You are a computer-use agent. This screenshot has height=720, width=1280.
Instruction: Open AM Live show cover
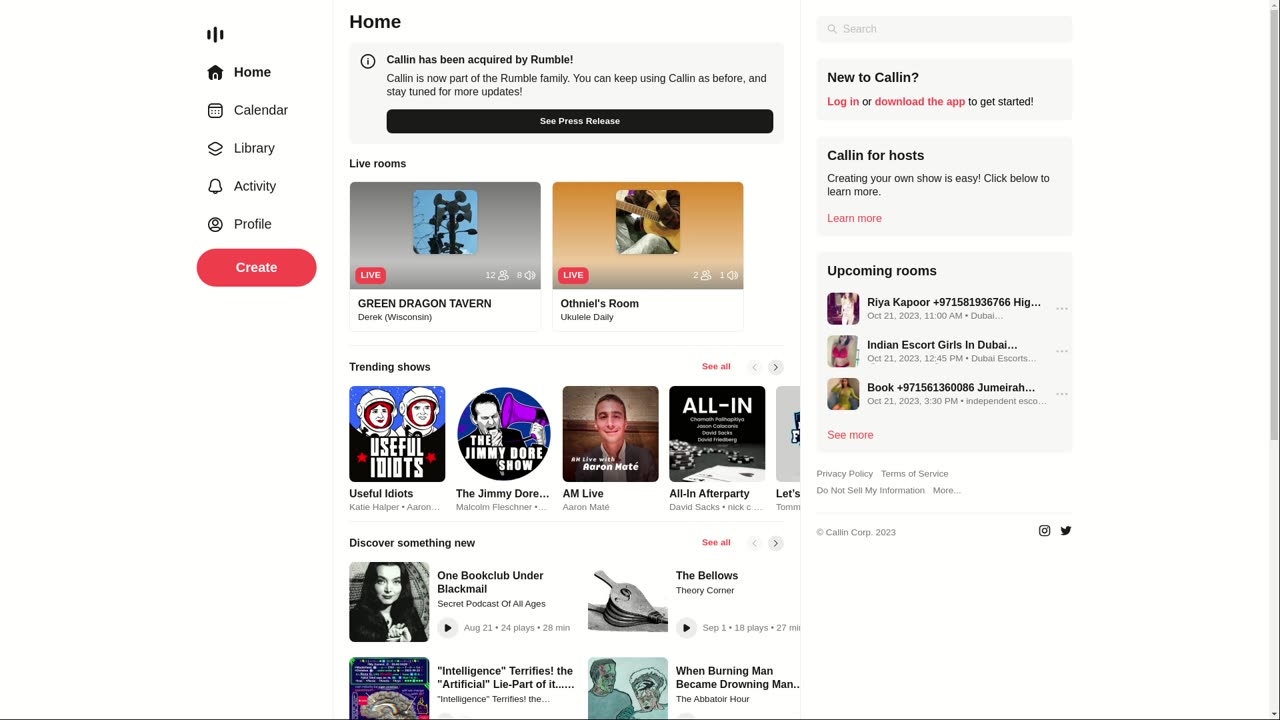pyautogui.click(x=610, y=434)
